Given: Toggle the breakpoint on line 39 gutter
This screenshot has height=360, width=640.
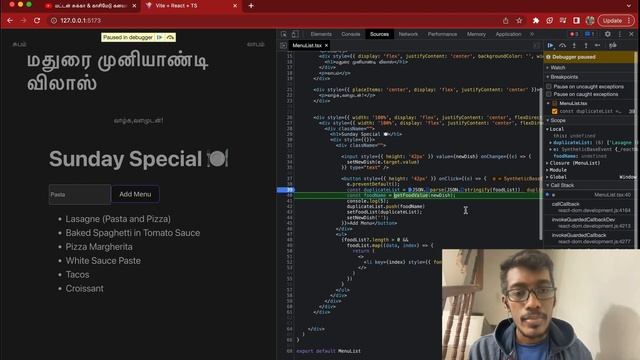Looking at the screenshot, I should pos(286,190).
